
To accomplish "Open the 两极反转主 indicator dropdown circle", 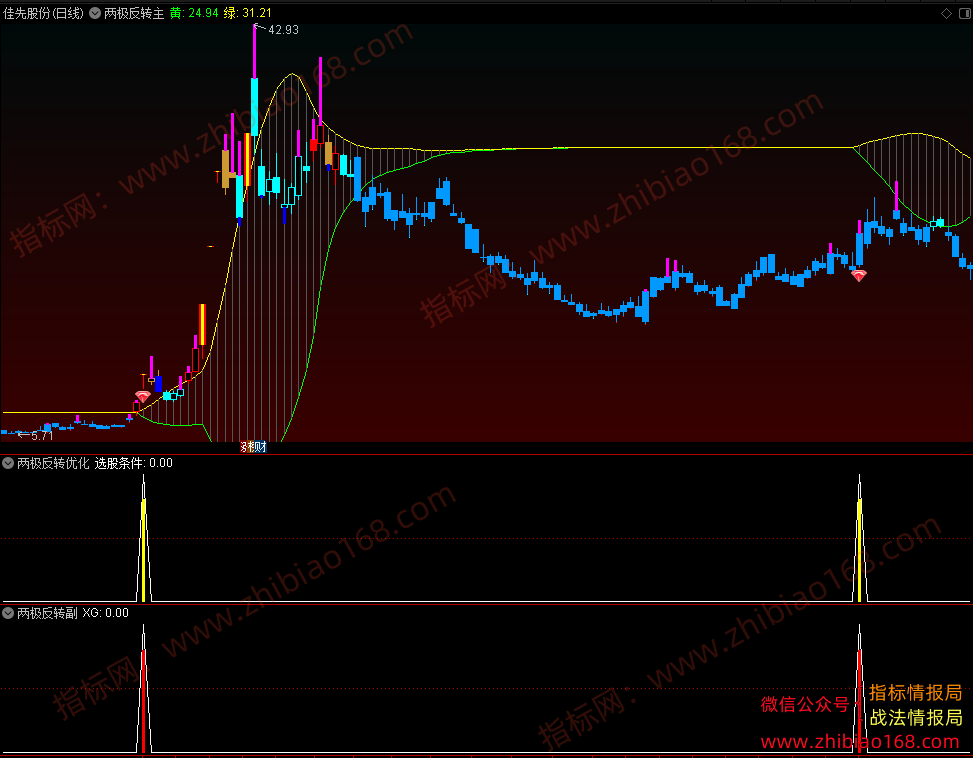I will [x=95, y=13].
